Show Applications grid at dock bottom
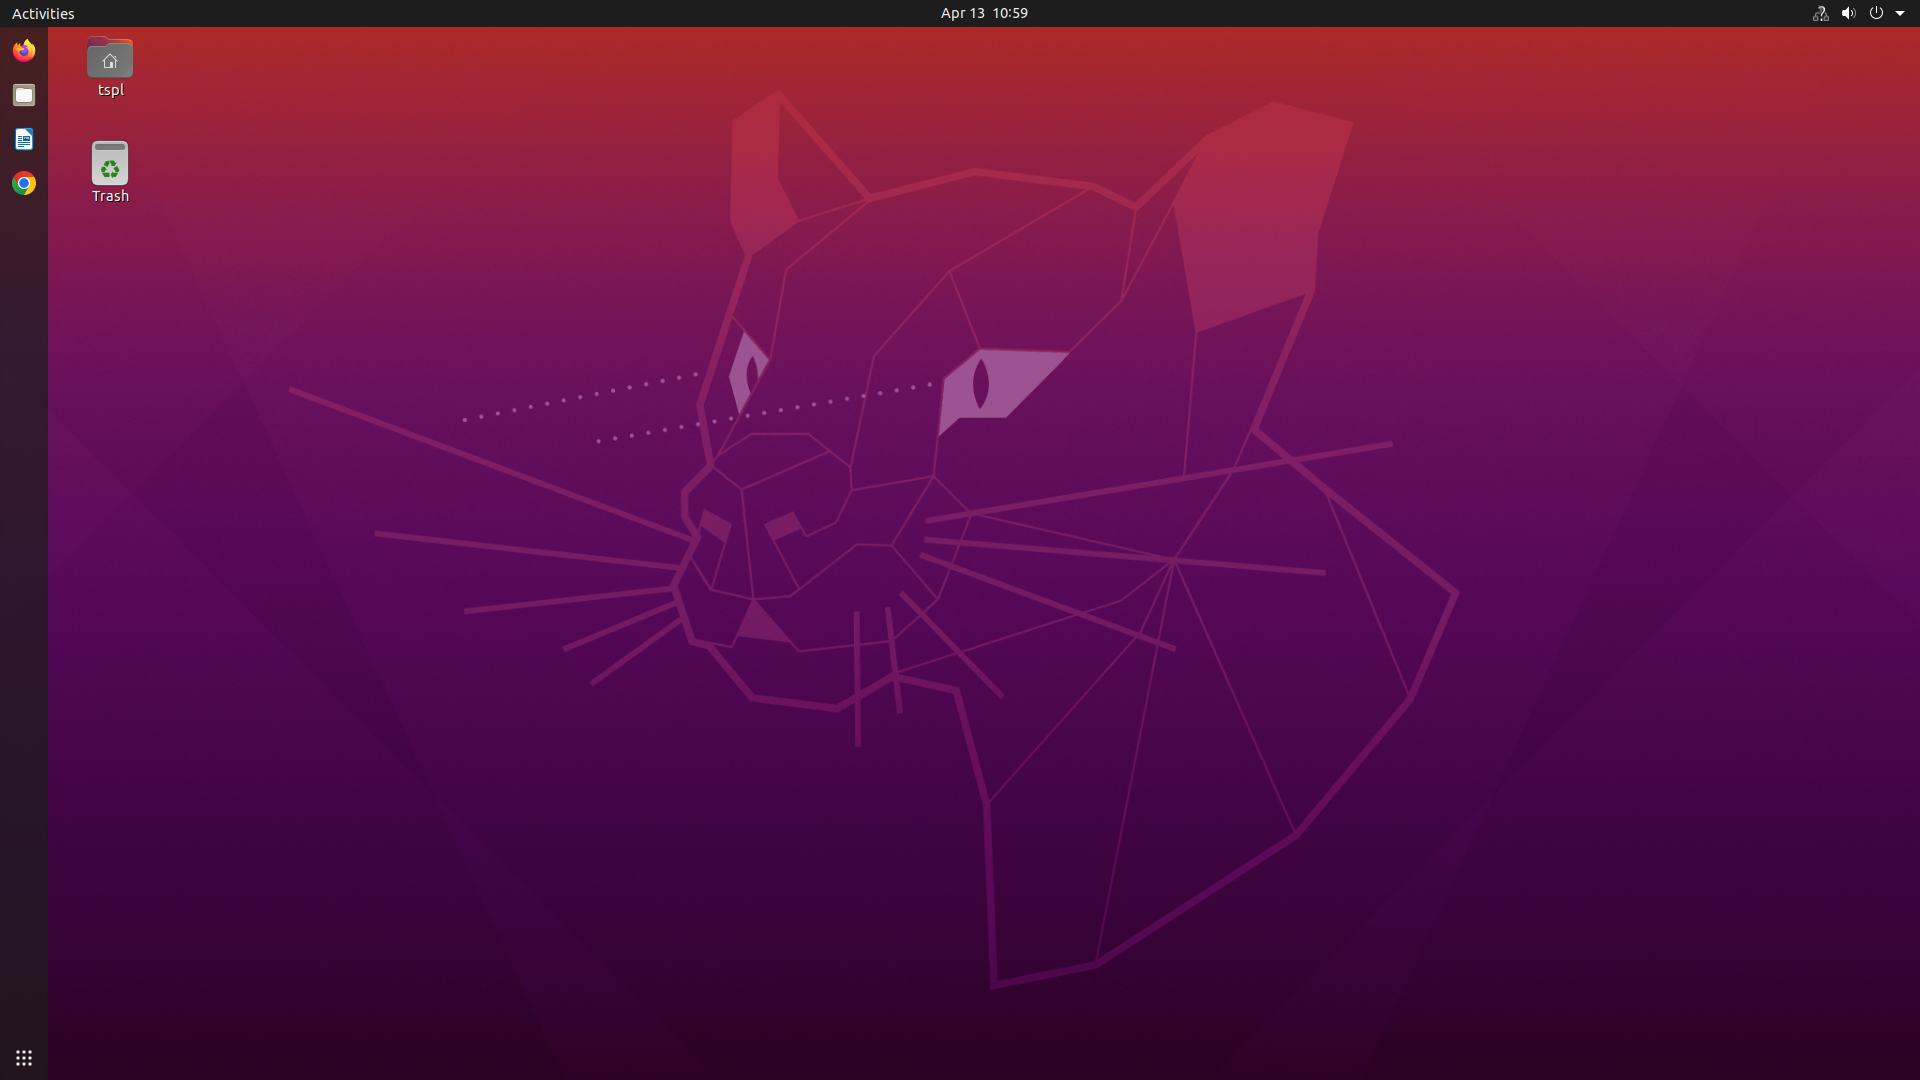Image resolution: width=1920 pixels, height=1080 pixels. [x=24, y=1057]
